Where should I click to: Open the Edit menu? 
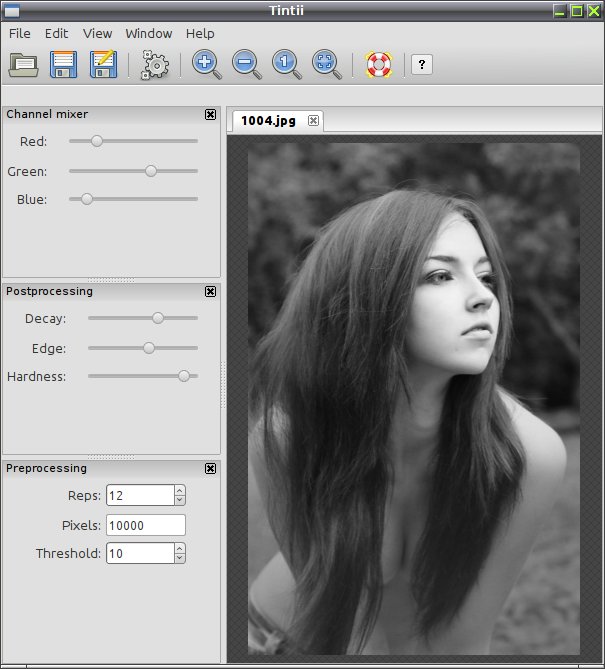[56, 34]
